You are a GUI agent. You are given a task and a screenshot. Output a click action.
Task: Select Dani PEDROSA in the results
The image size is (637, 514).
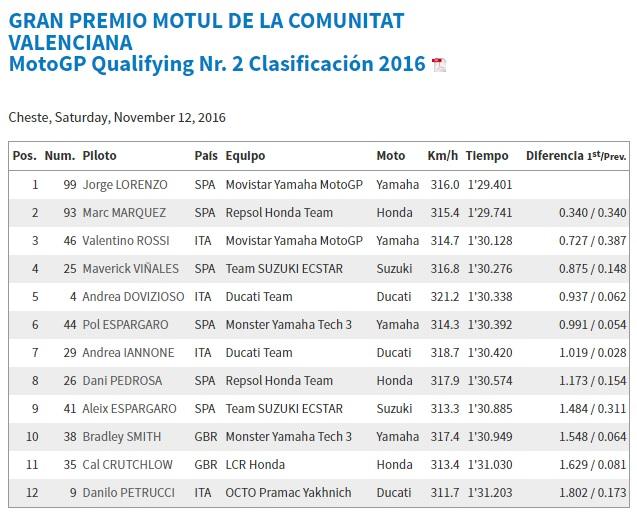tap(121, 381)
